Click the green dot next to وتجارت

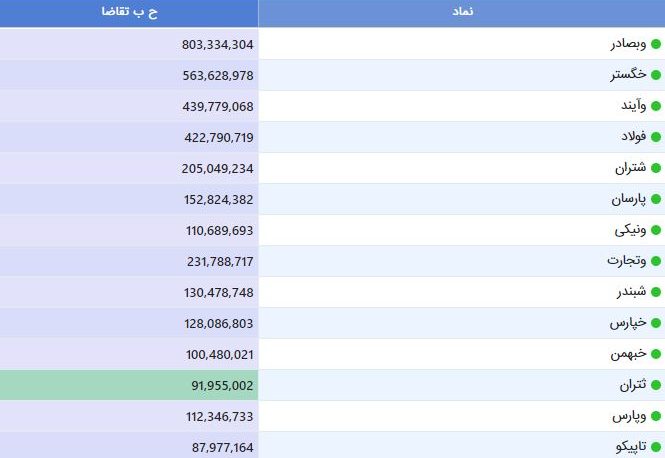pyautogui.click(x=656, y=261)
